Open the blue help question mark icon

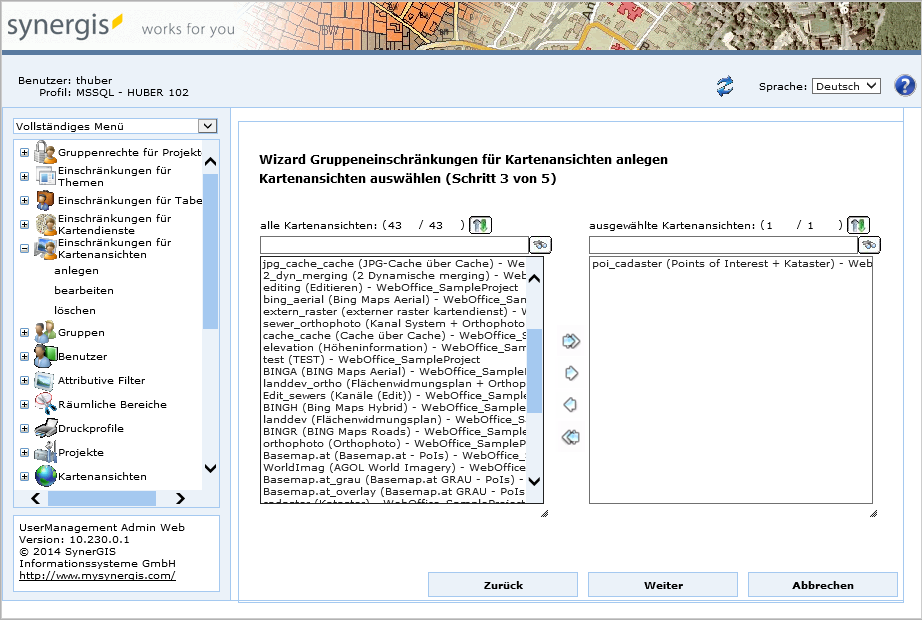point(904,85)
